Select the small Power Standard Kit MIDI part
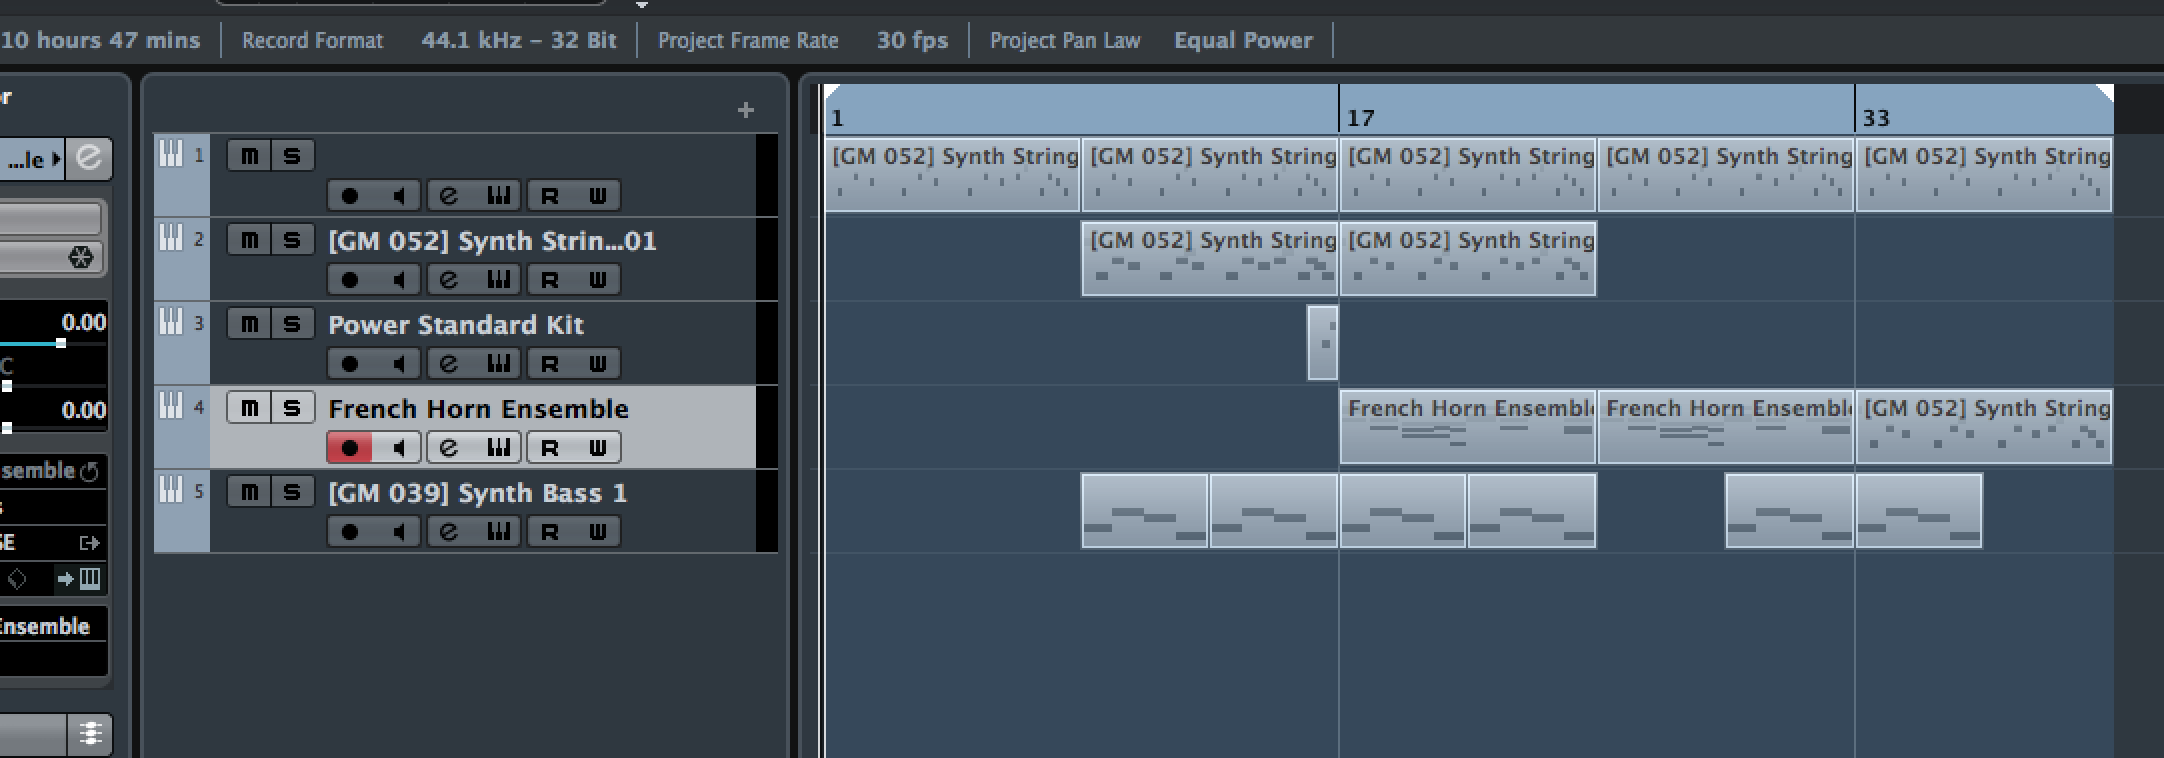 (1322, 343)
